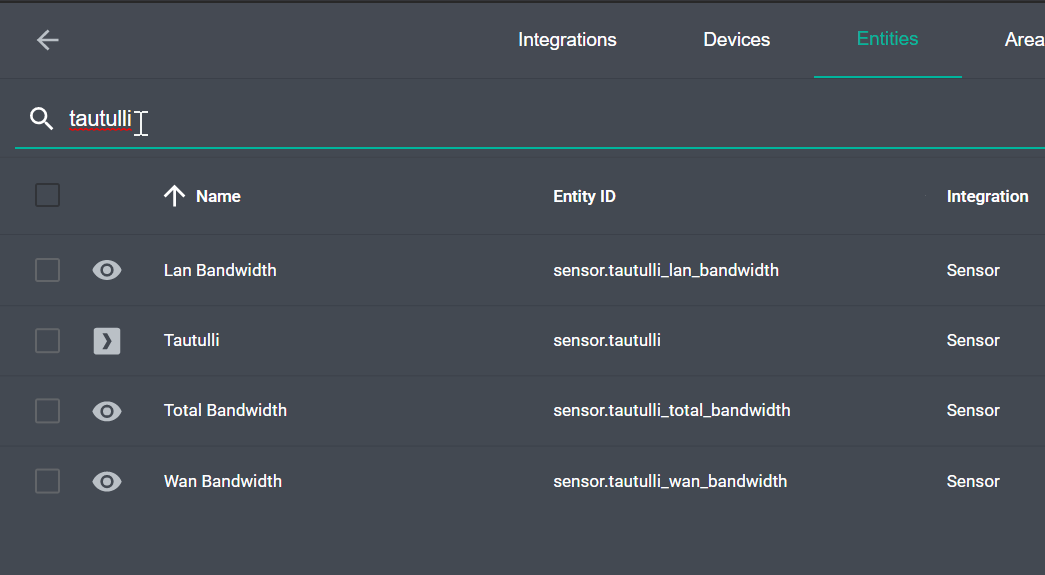The image size is (1045, 575).
Task: Open the Areas tab
Action: pos(1024,40)
